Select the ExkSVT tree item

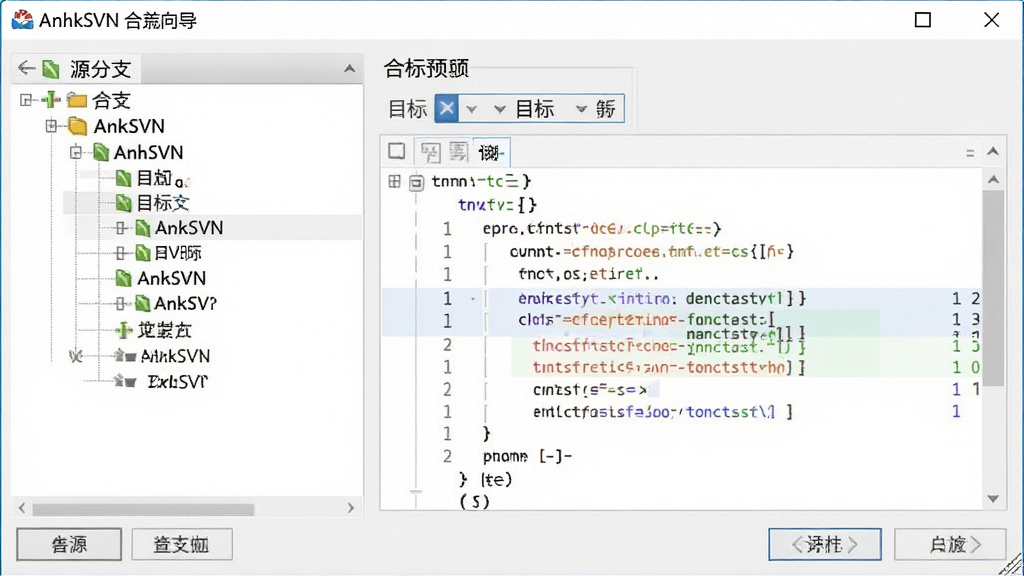click(177, 381)
